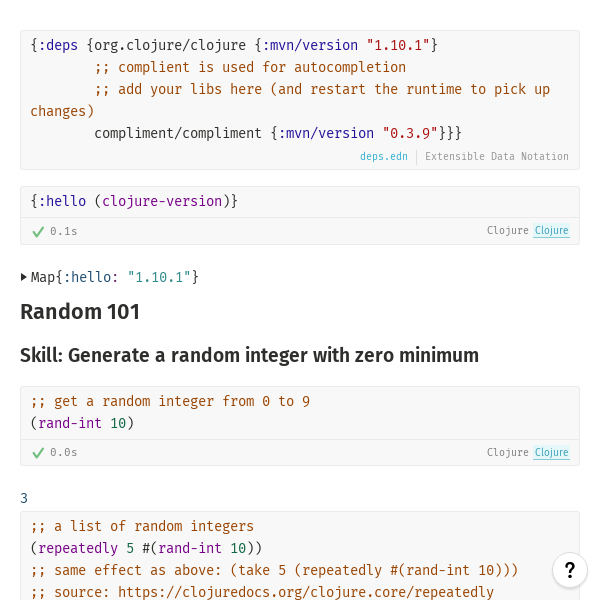Click the 0.1s execution time label
The image size is (600, 600).
(63, 231)
